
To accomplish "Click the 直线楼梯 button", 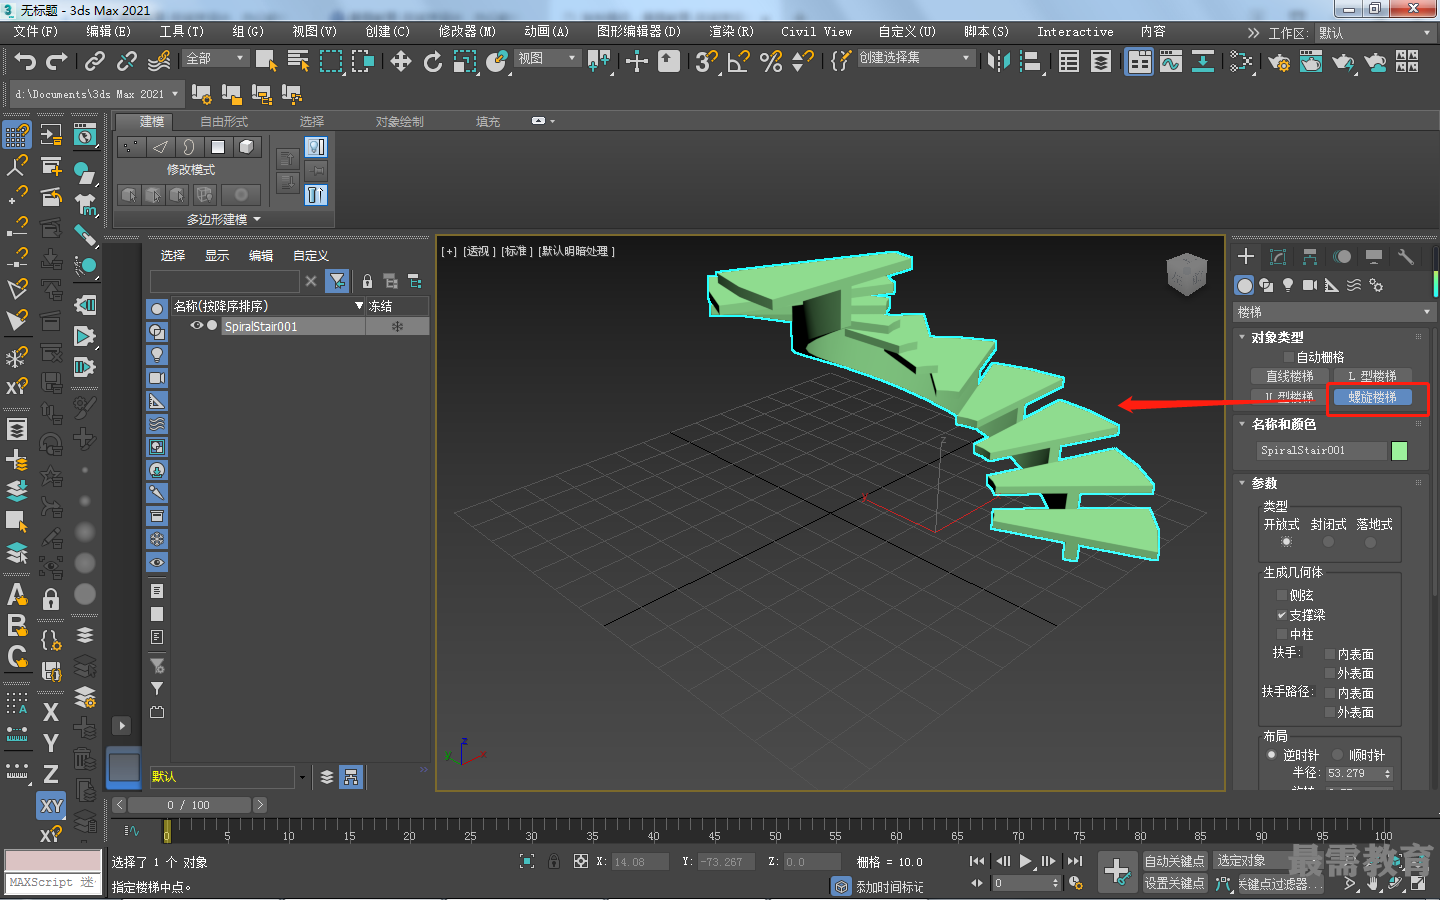I will pyautogui.click(x=1290, y=376).
